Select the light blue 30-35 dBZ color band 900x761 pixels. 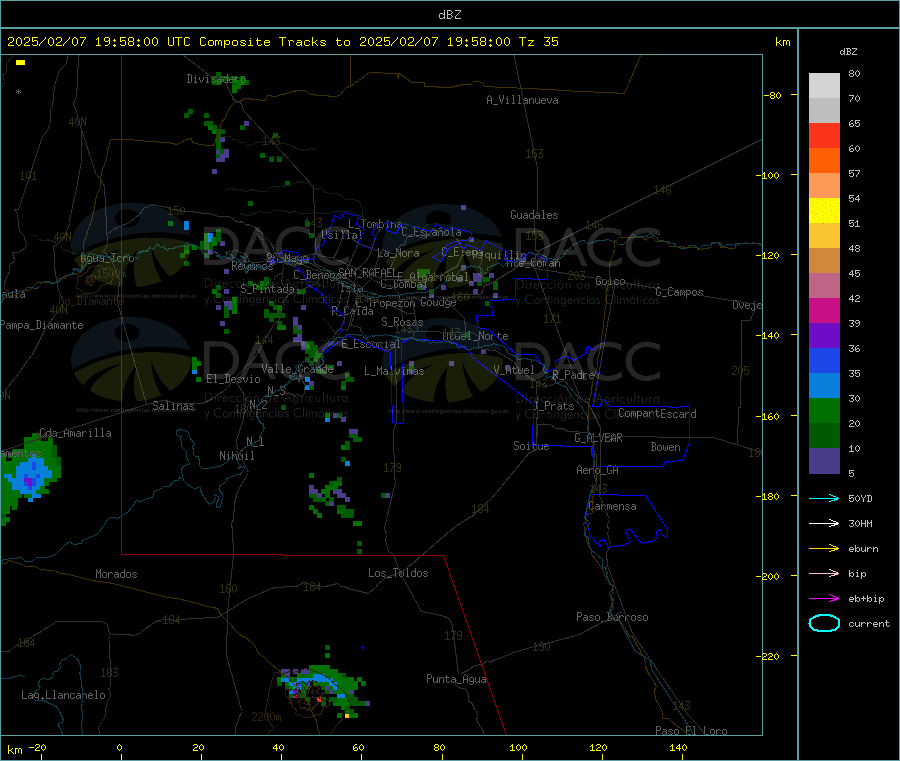(824, 386)
